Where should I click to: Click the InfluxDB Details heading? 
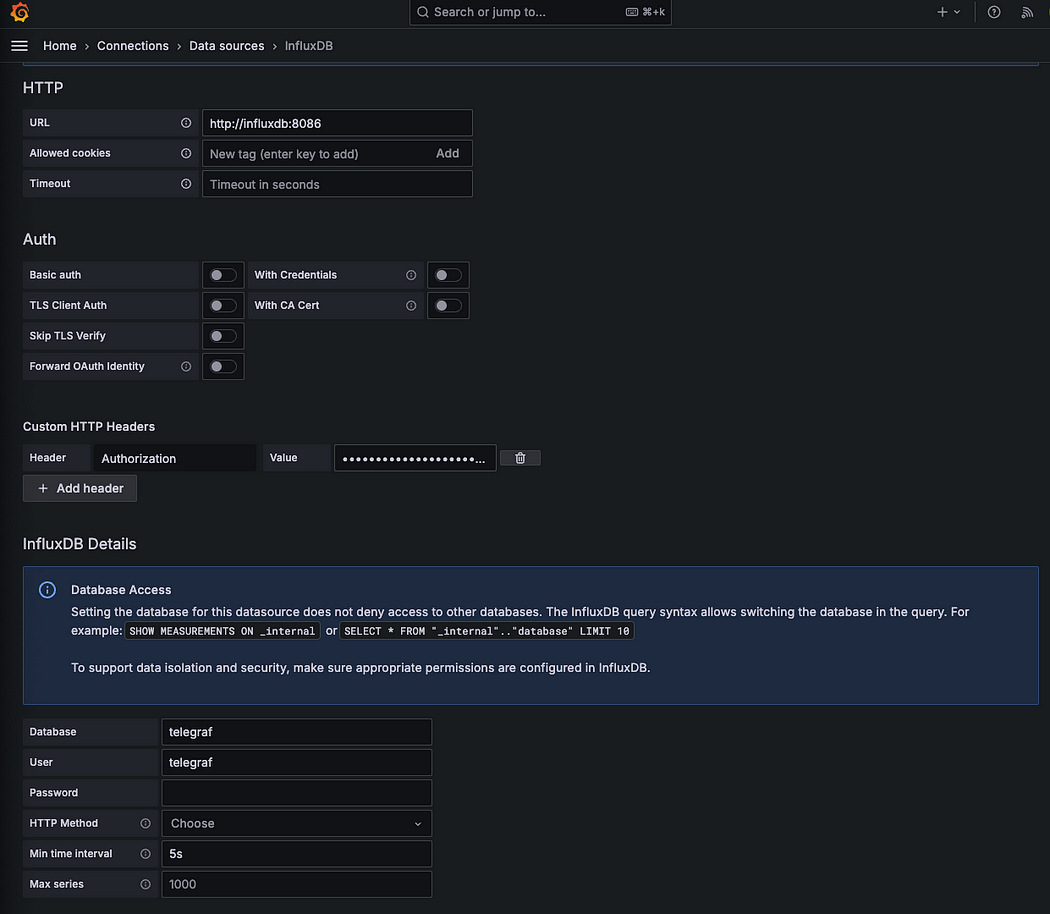(80, 544)
